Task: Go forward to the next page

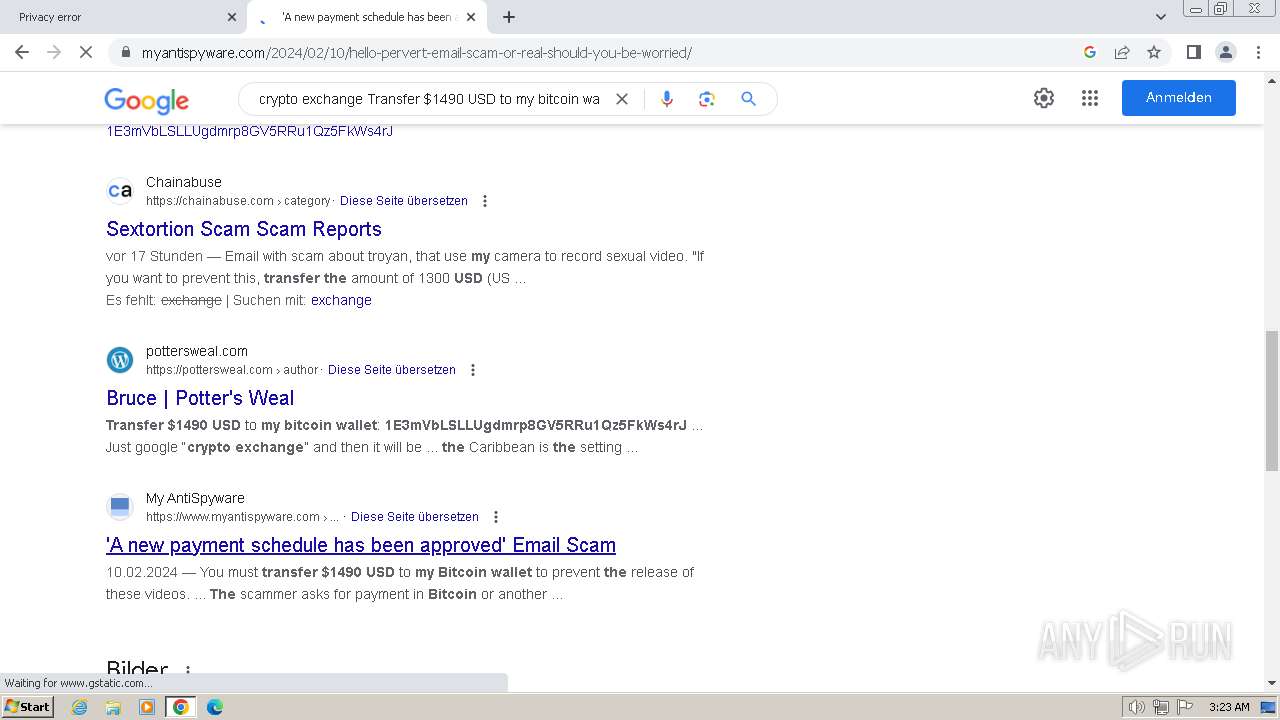Action: [x=54, y=52]
